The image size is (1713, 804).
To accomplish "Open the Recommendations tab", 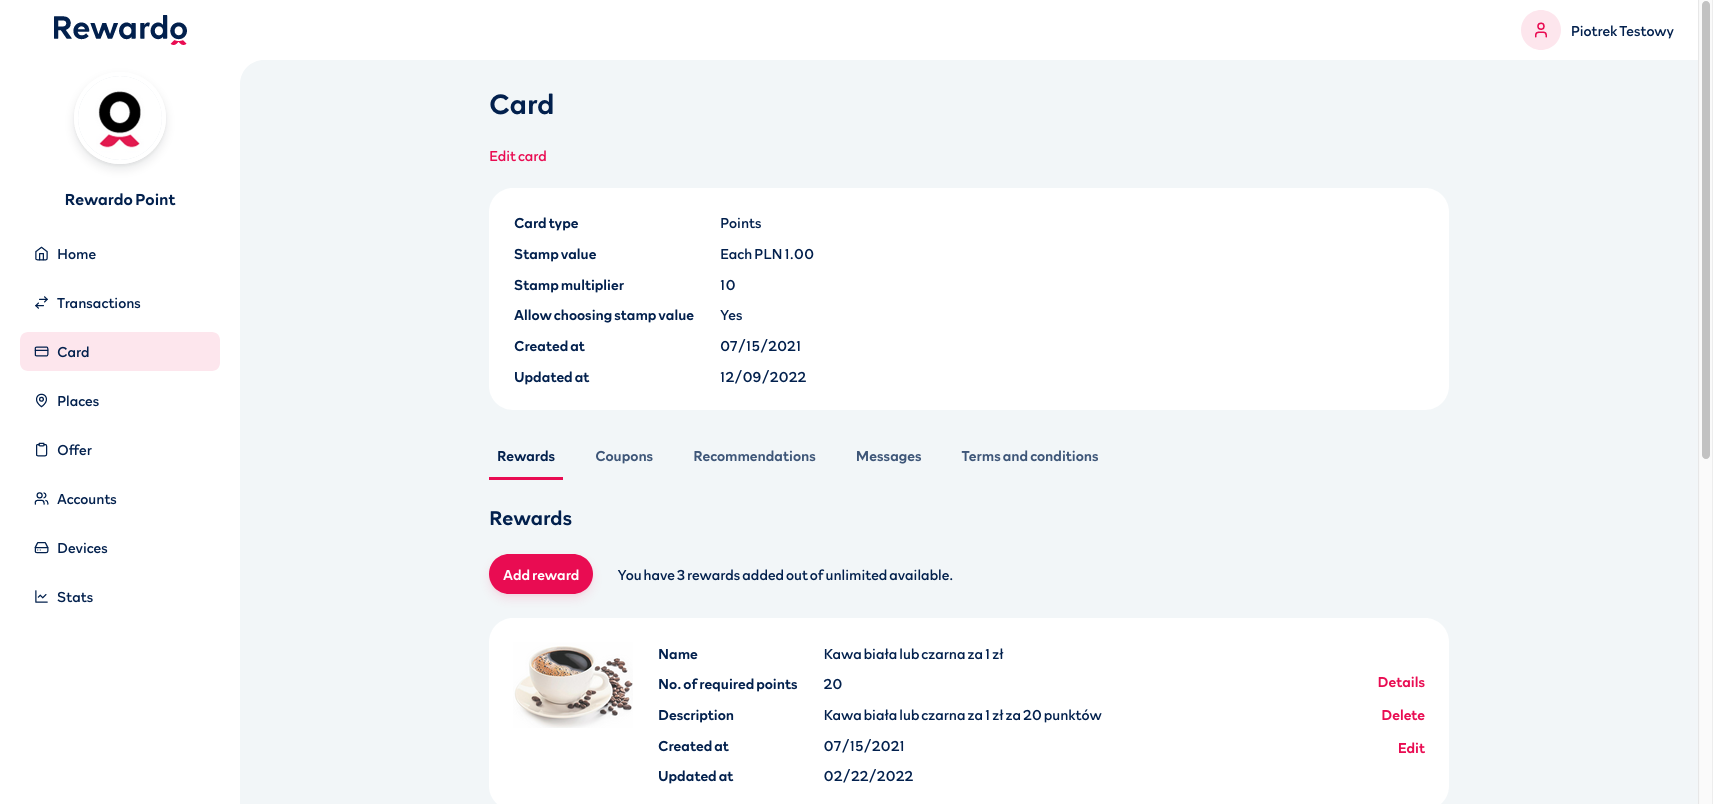I will click(x=754, y=456).
